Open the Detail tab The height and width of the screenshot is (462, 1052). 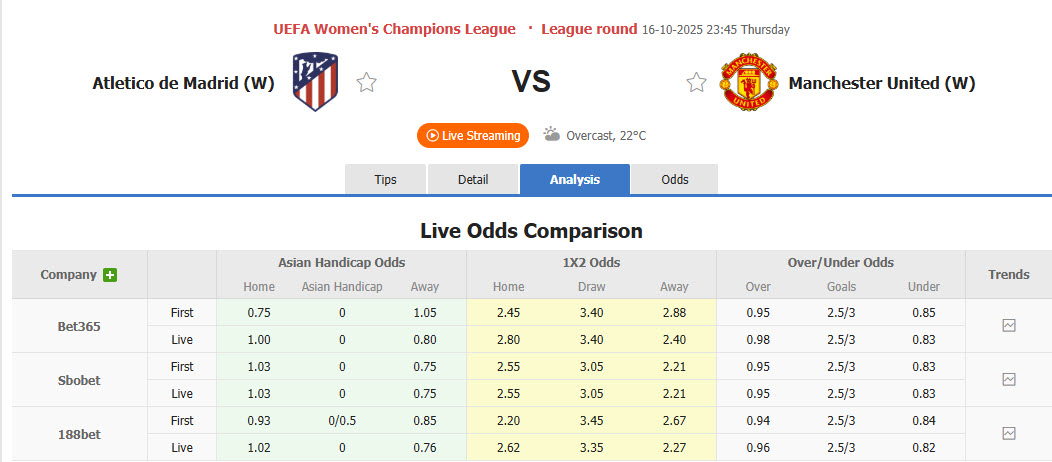click(x=473, y=180)
